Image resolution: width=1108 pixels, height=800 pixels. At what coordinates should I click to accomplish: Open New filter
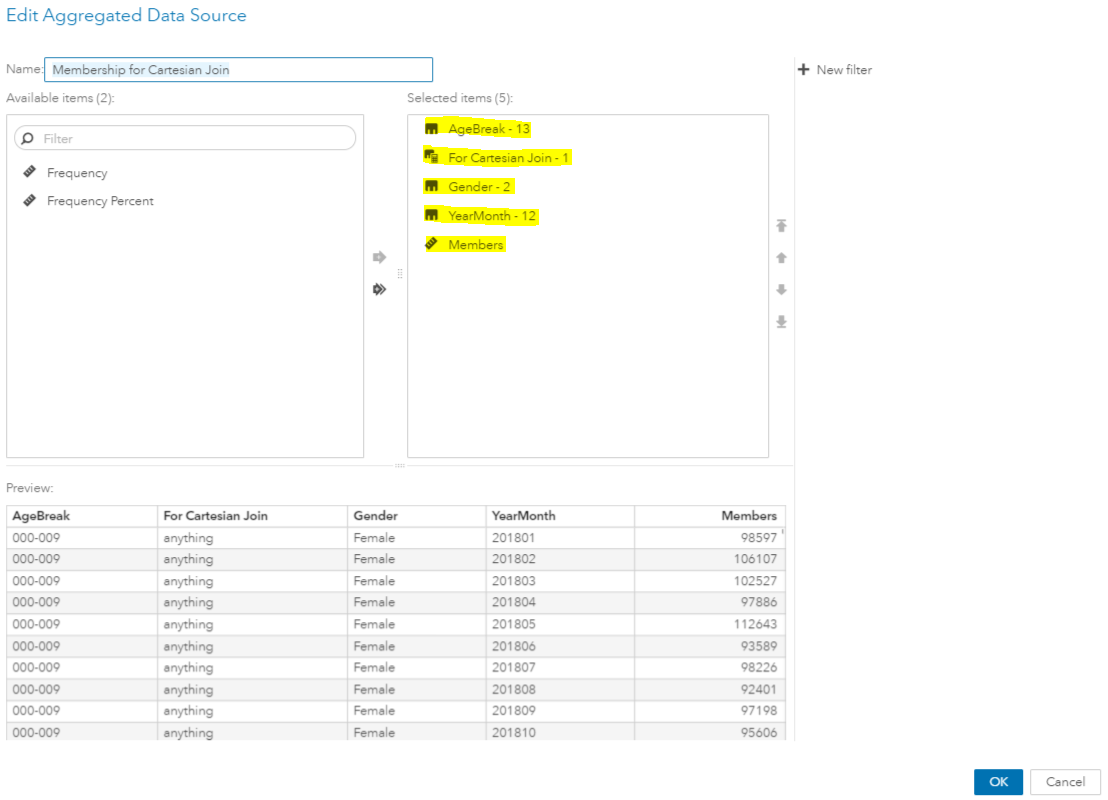[843, 69]
